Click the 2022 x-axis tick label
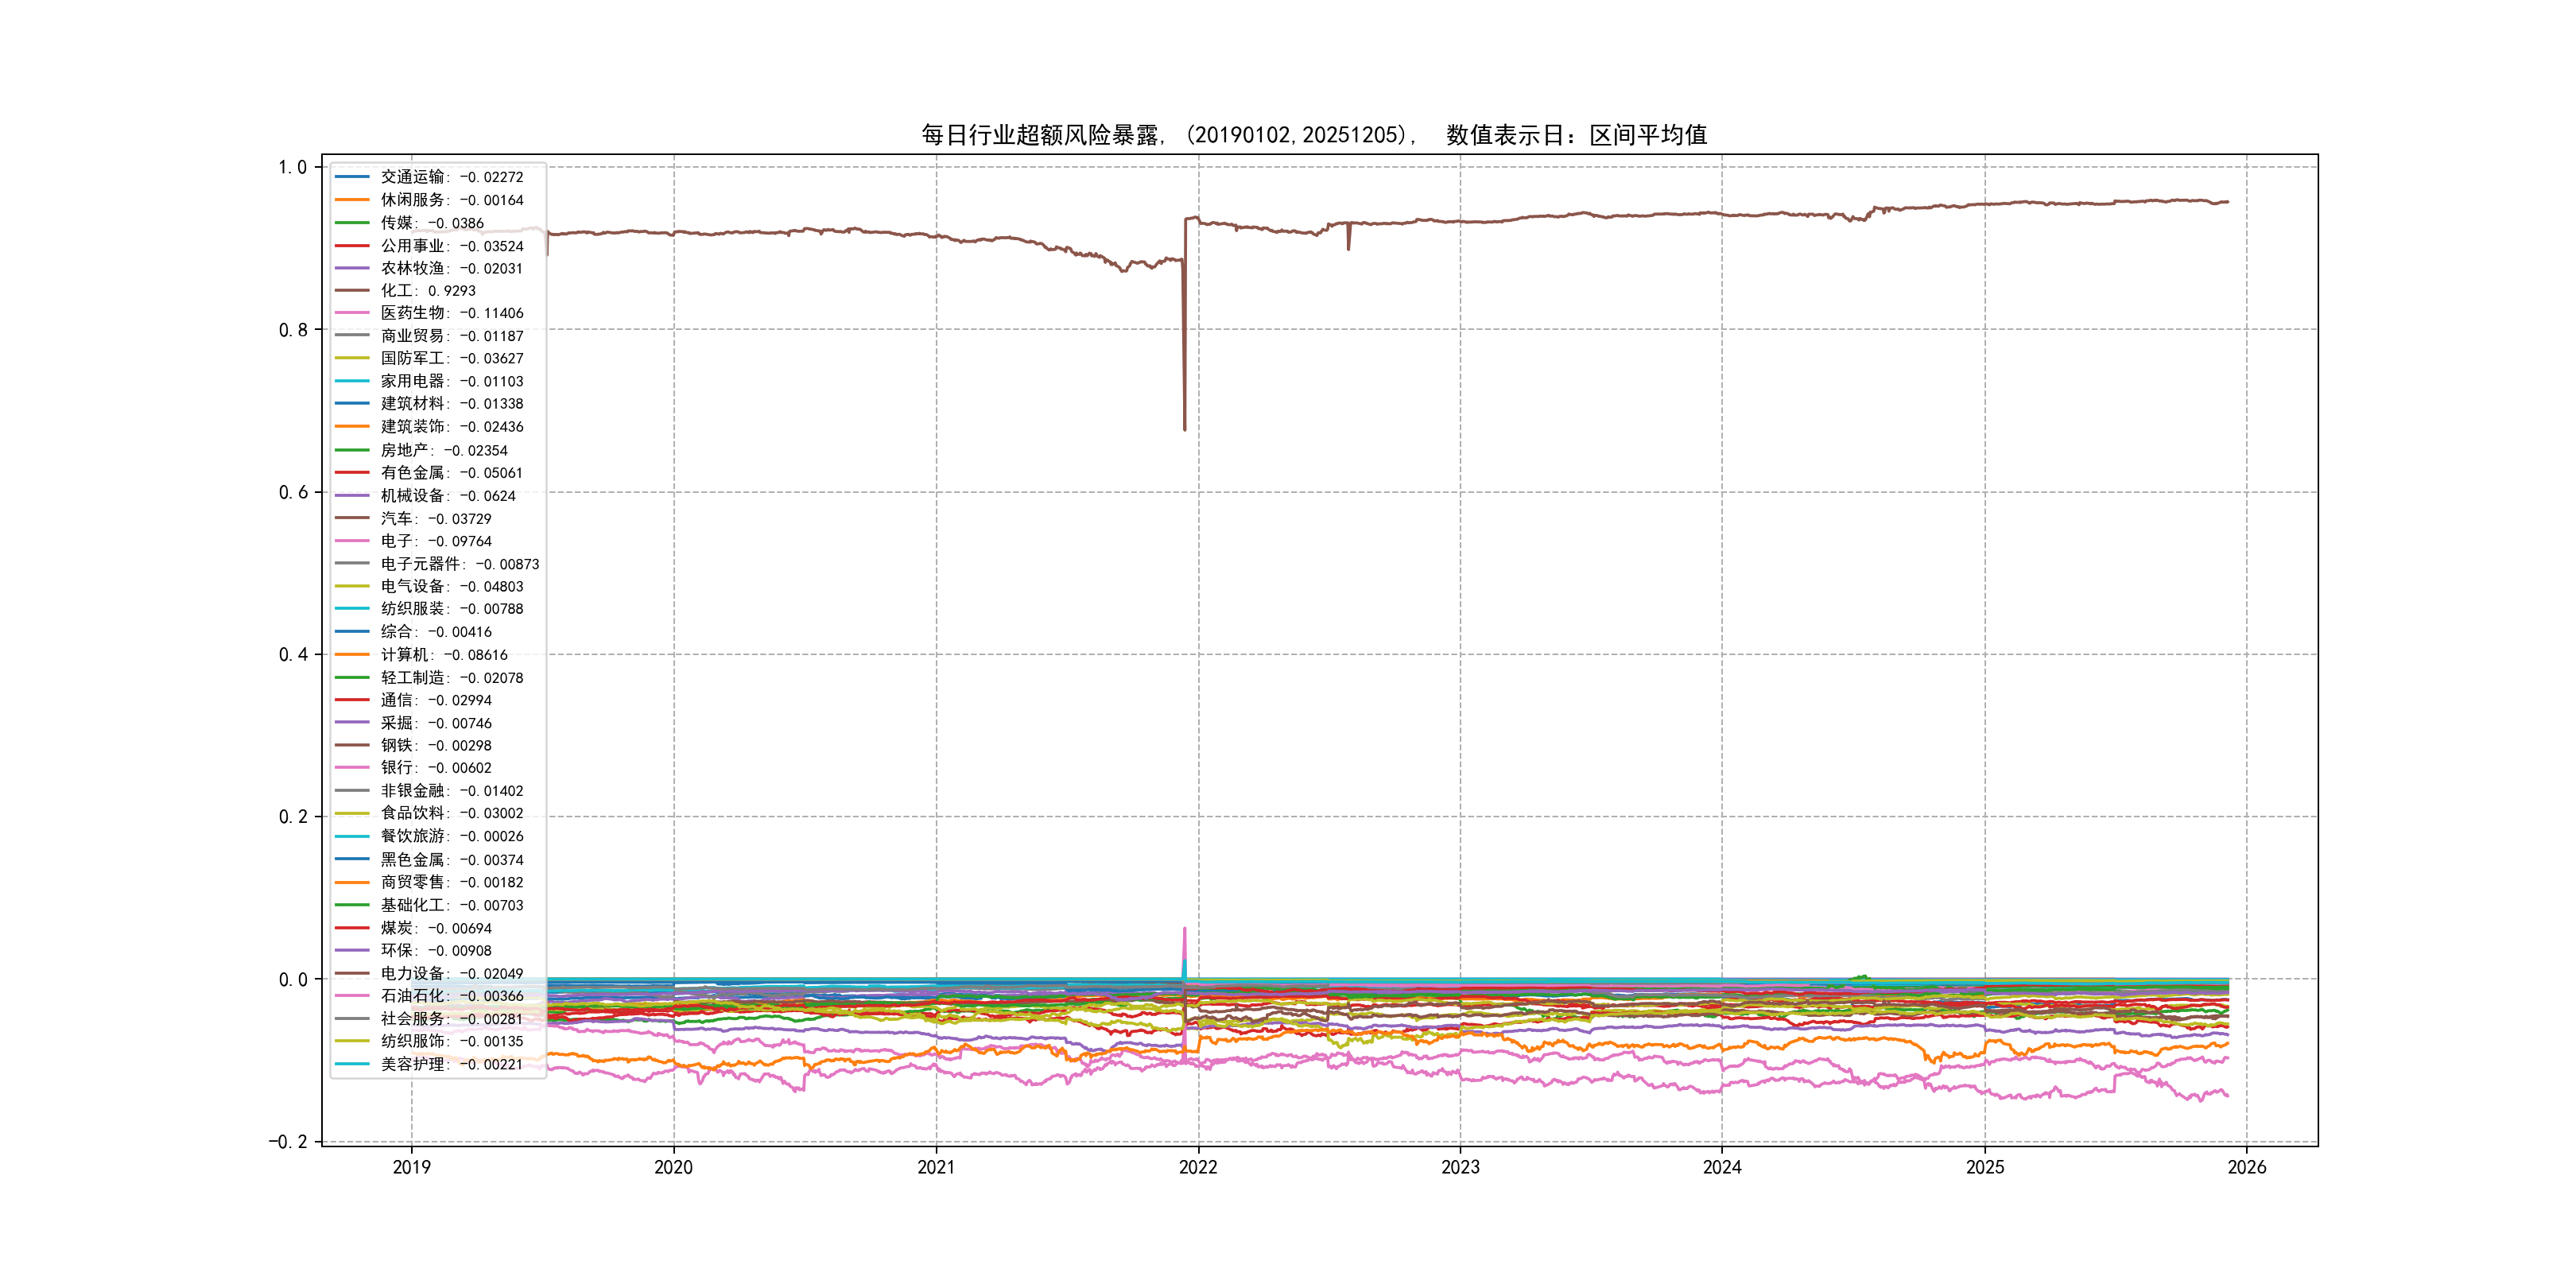Screen dimensions: 2576x1288 [x=1198, y=1167]
